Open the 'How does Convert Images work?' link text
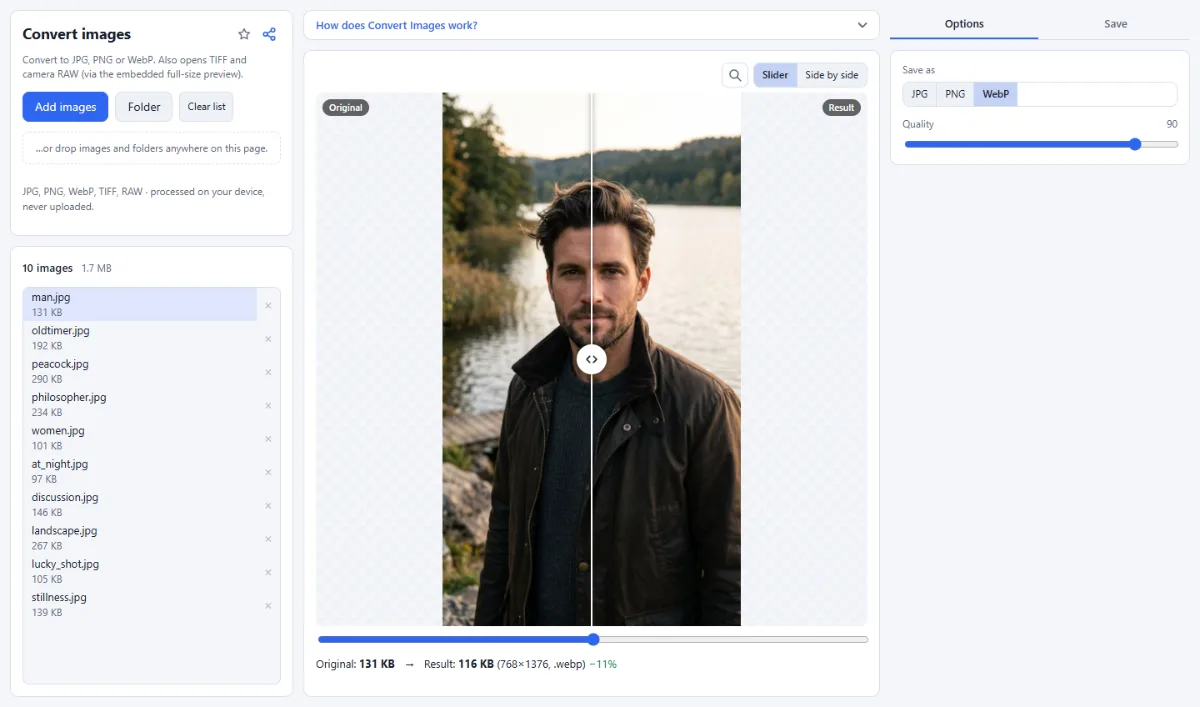1200x707 pixels. click(x=396, y=25)
